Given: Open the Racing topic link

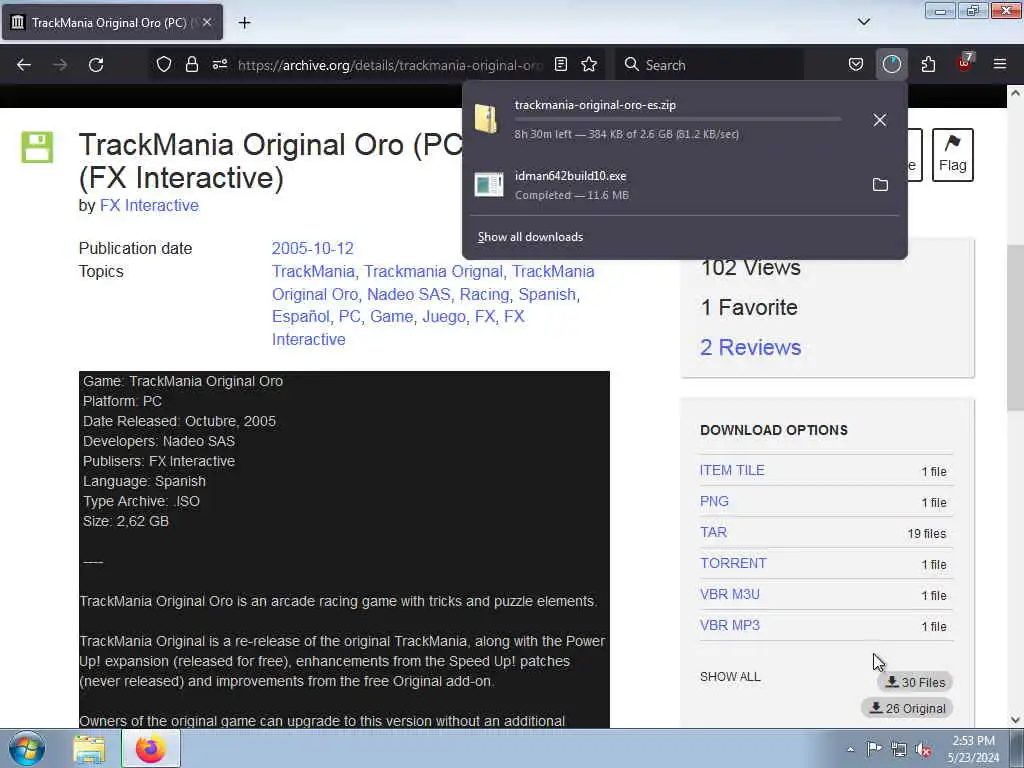Looking at the screenshot, I should [x=484, y=294].
